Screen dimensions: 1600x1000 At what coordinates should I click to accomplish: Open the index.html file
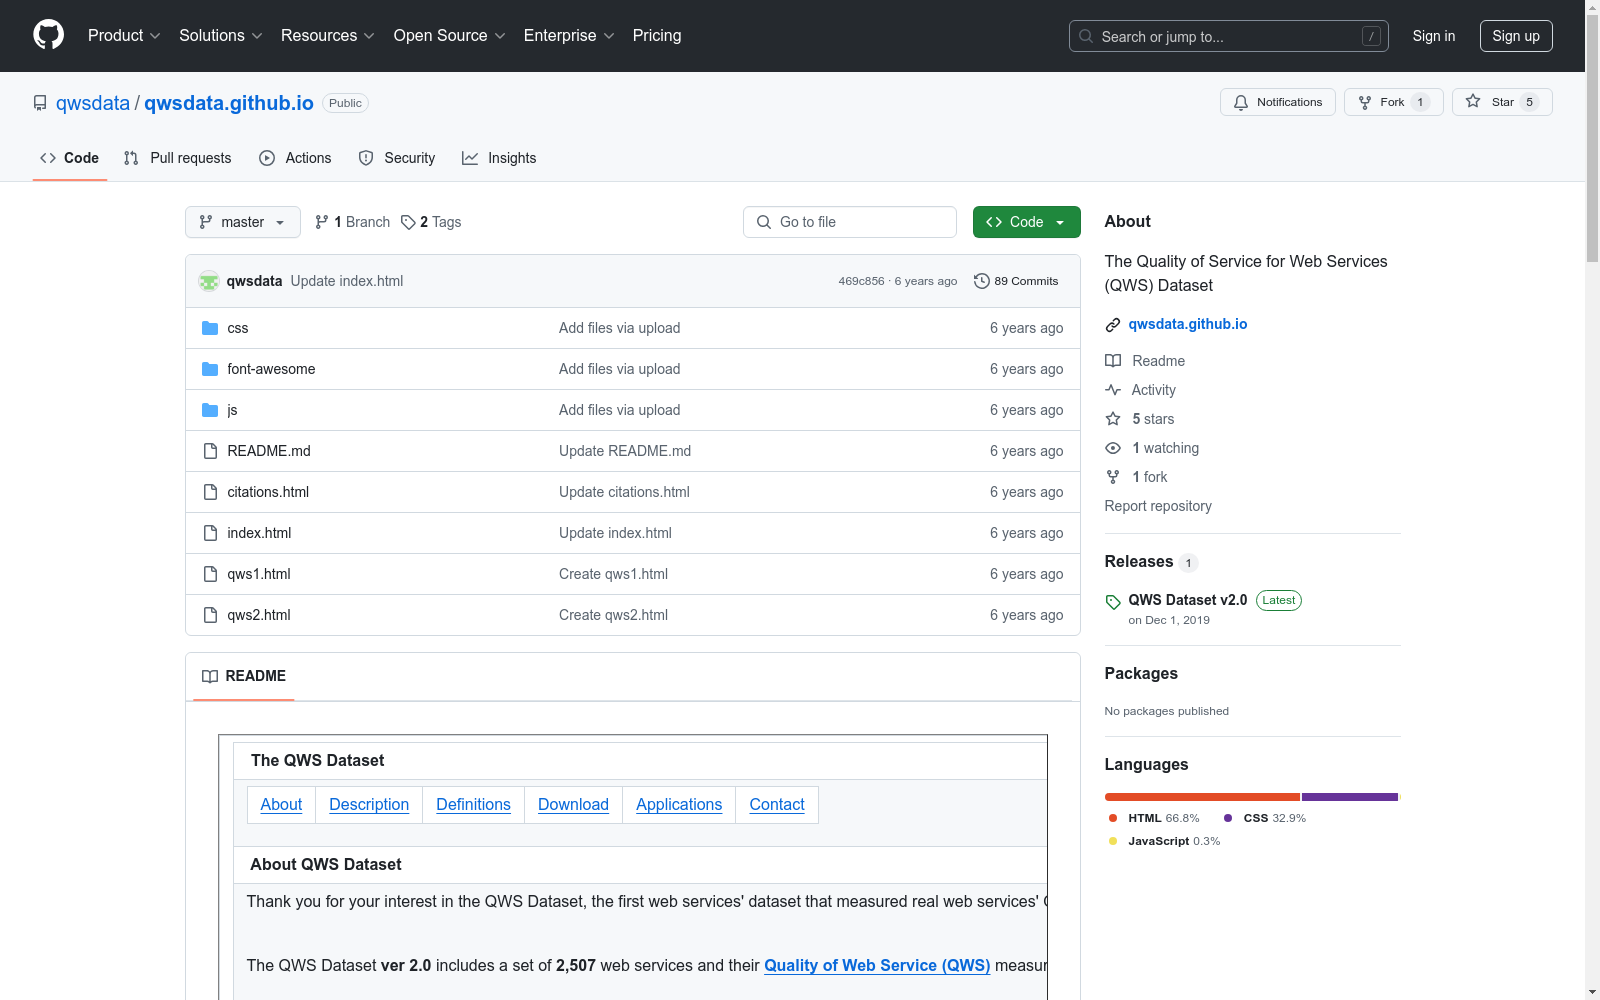click(x=259, y=533)
